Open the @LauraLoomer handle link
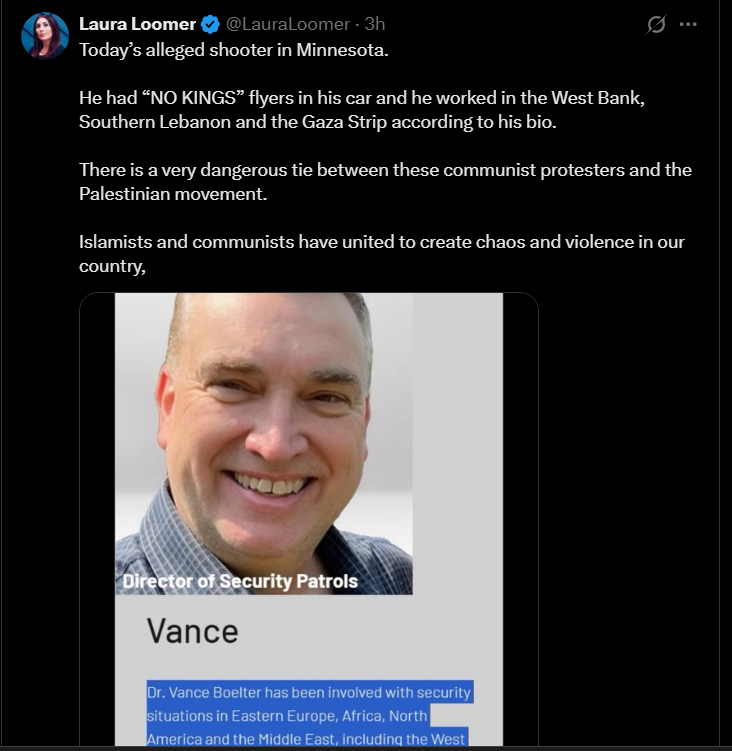The width and height of the screenshot is (732, 751). tap(287, 24)
